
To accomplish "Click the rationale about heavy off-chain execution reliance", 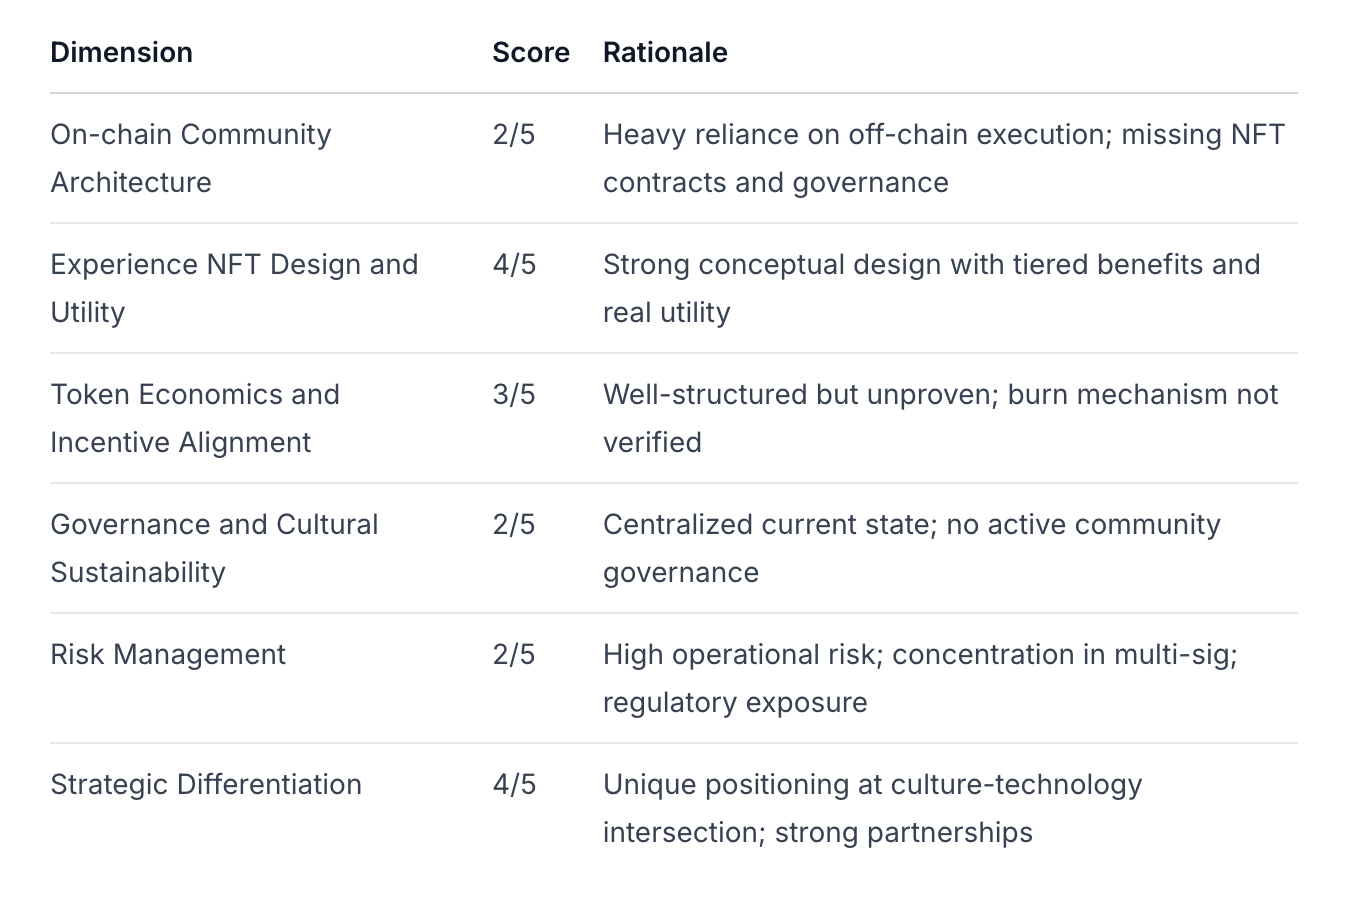I will click(943, 158).
